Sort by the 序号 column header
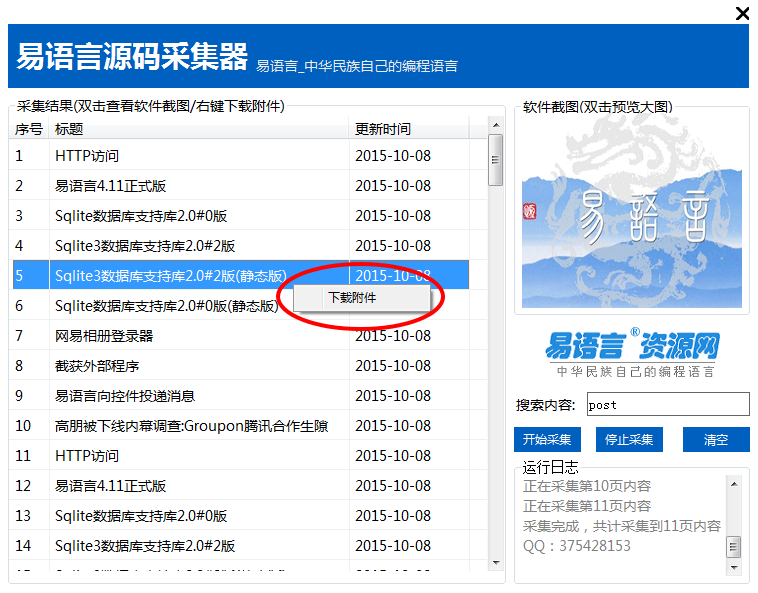The width and height of the screenshot is (758, 593). pos(29,129)
